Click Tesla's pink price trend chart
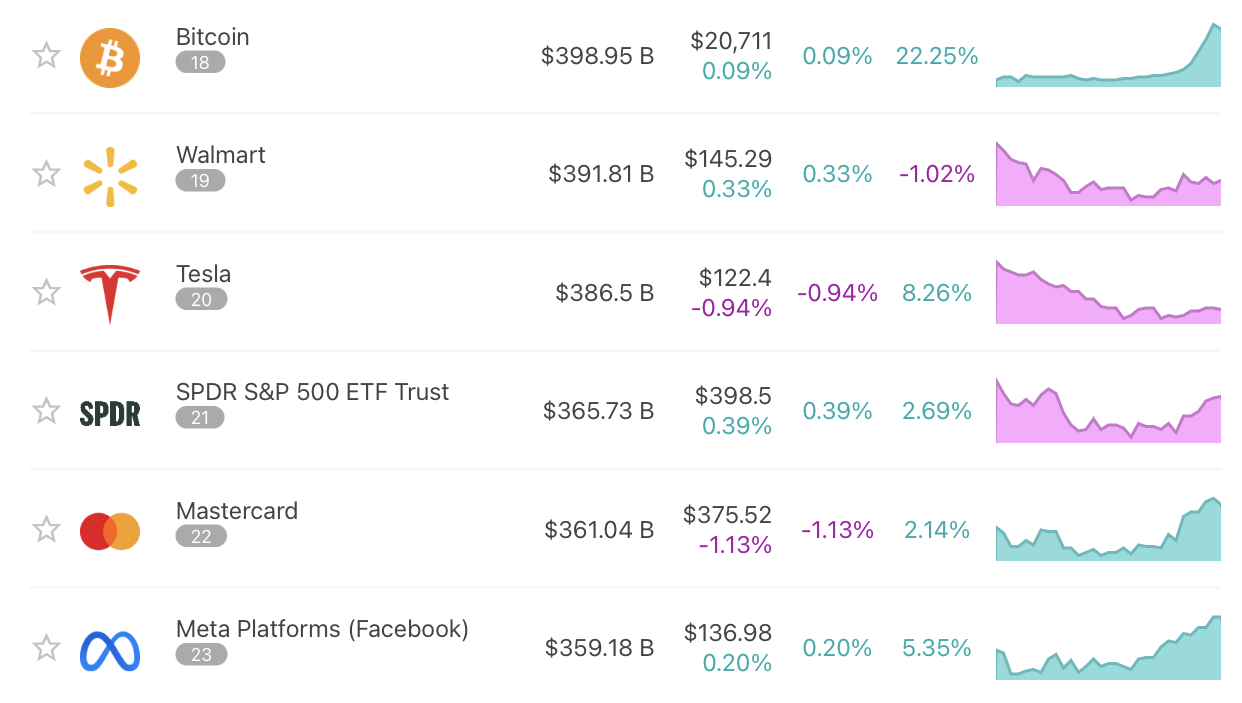Viewport: 1242px width, 703px height. (x=1108, y=295)
